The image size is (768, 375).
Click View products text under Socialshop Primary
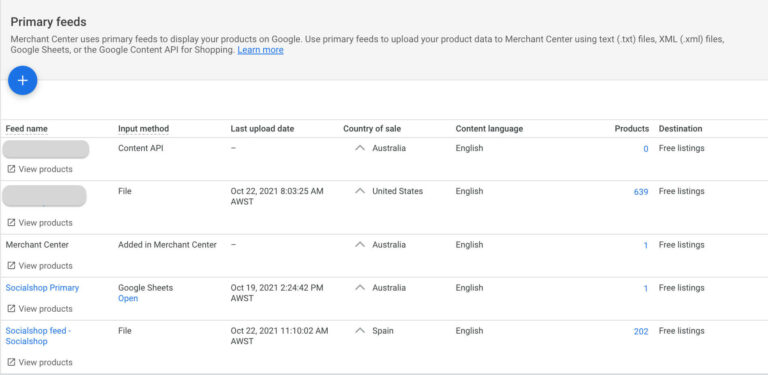point(46,309)
